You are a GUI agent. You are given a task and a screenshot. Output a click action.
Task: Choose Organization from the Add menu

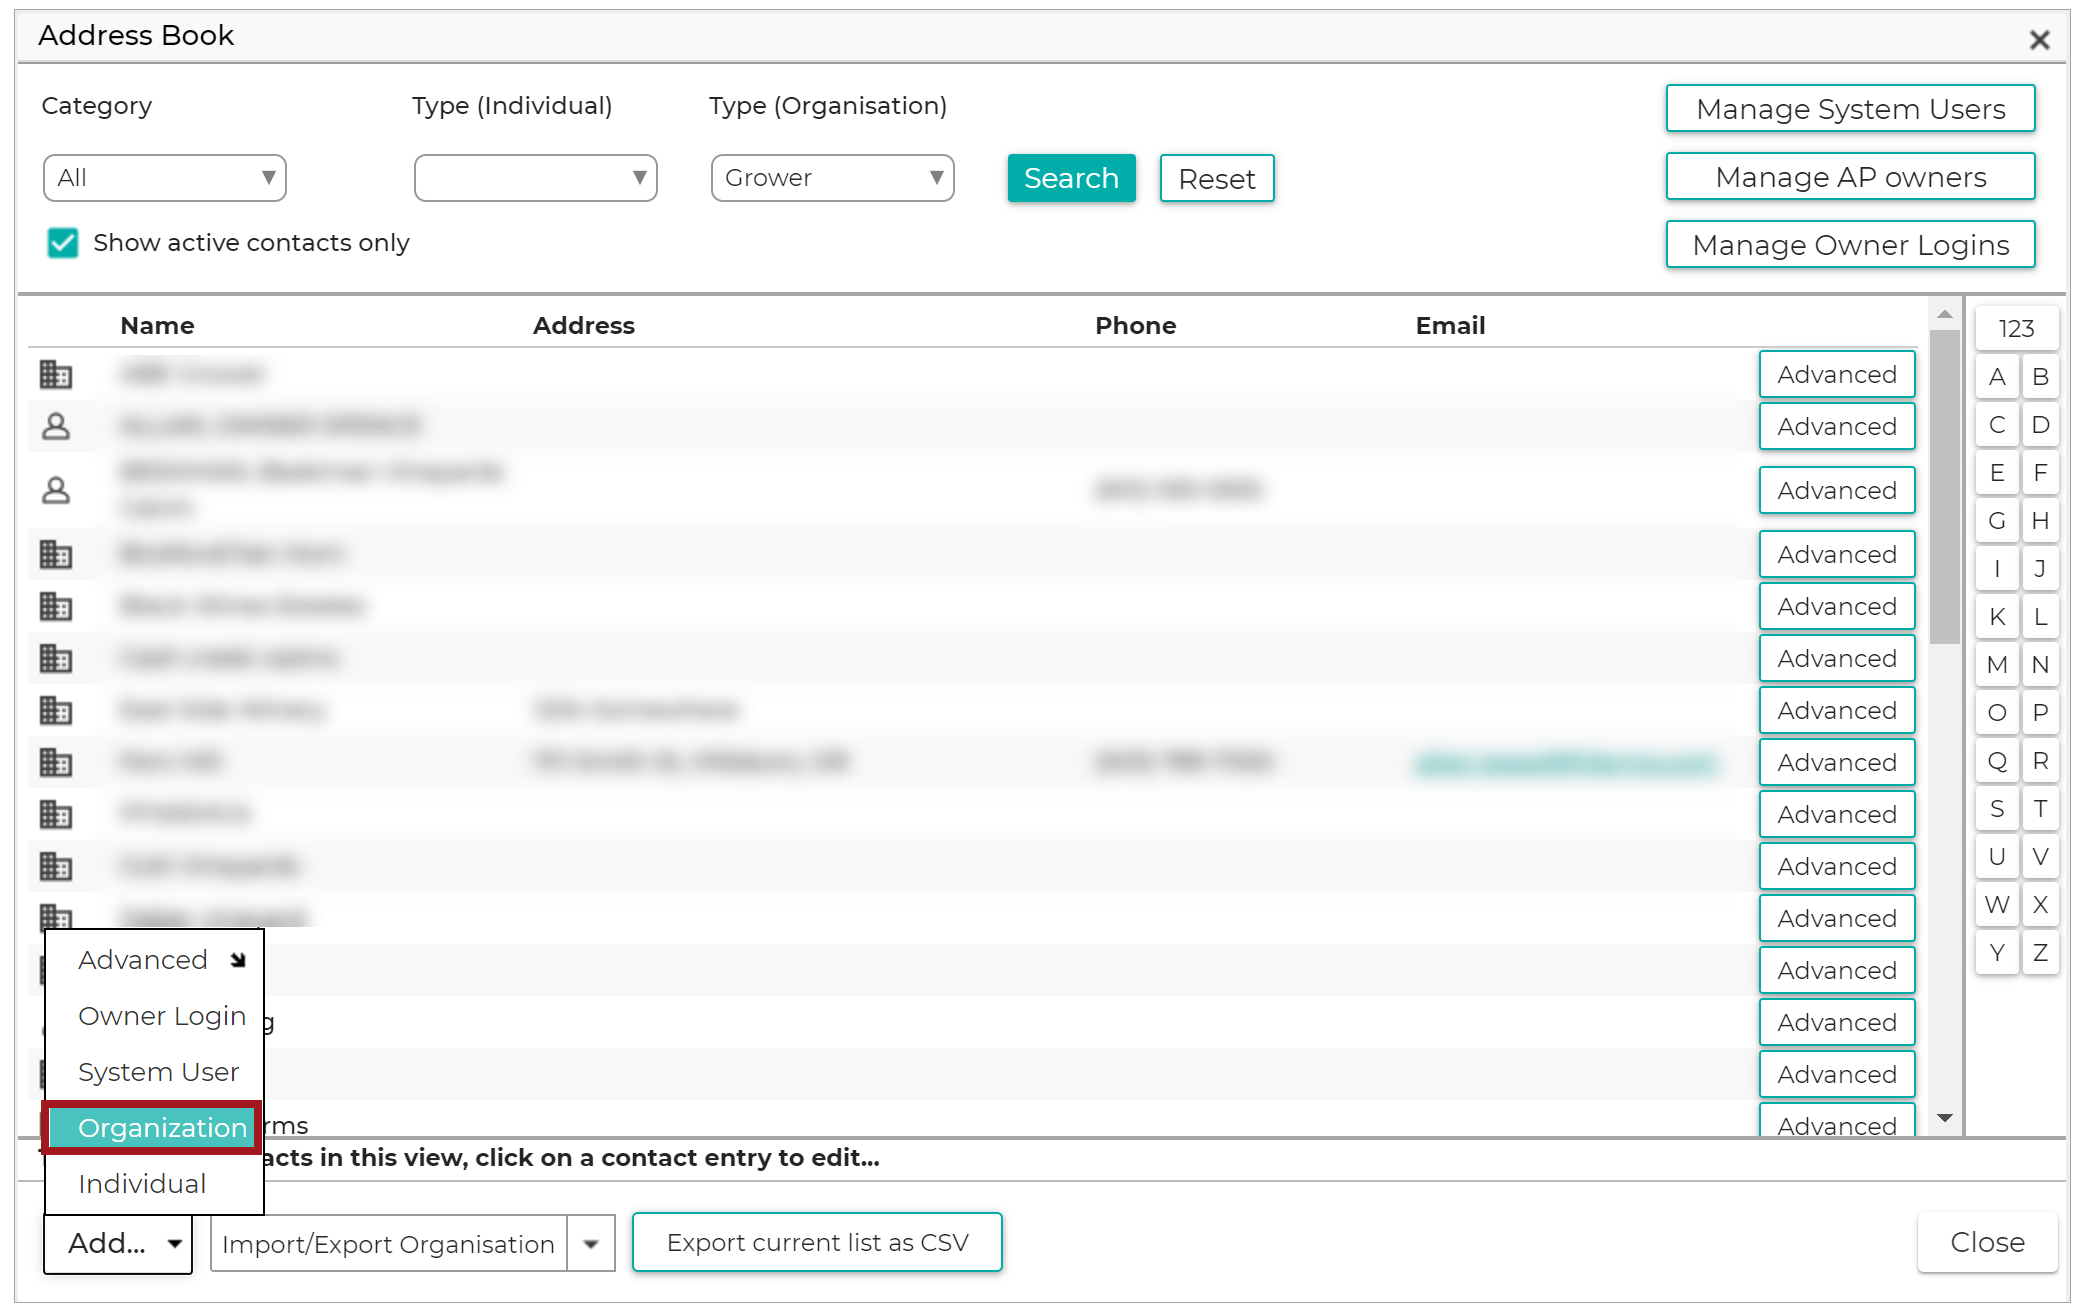point(153,1127)
